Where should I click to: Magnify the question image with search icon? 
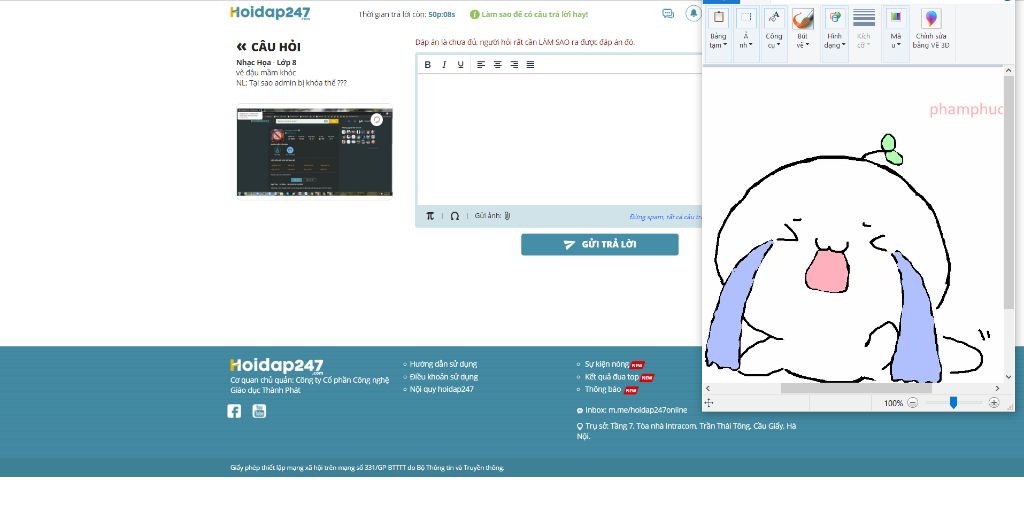pyautogui.click(x=377, y=119)
